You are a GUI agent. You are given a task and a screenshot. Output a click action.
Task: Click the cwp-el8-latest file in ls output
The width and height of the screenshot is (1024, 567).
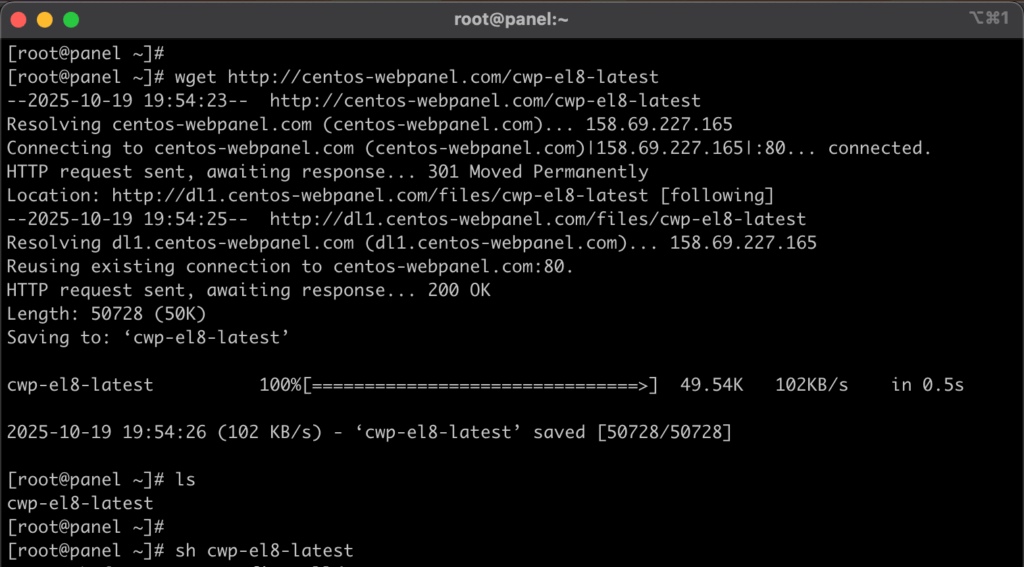(80, 503)
